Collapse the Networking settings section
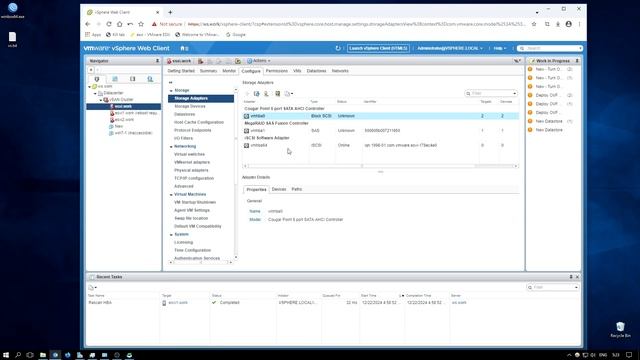This screenshot has width=640, height=360. [x=171, y=146]
